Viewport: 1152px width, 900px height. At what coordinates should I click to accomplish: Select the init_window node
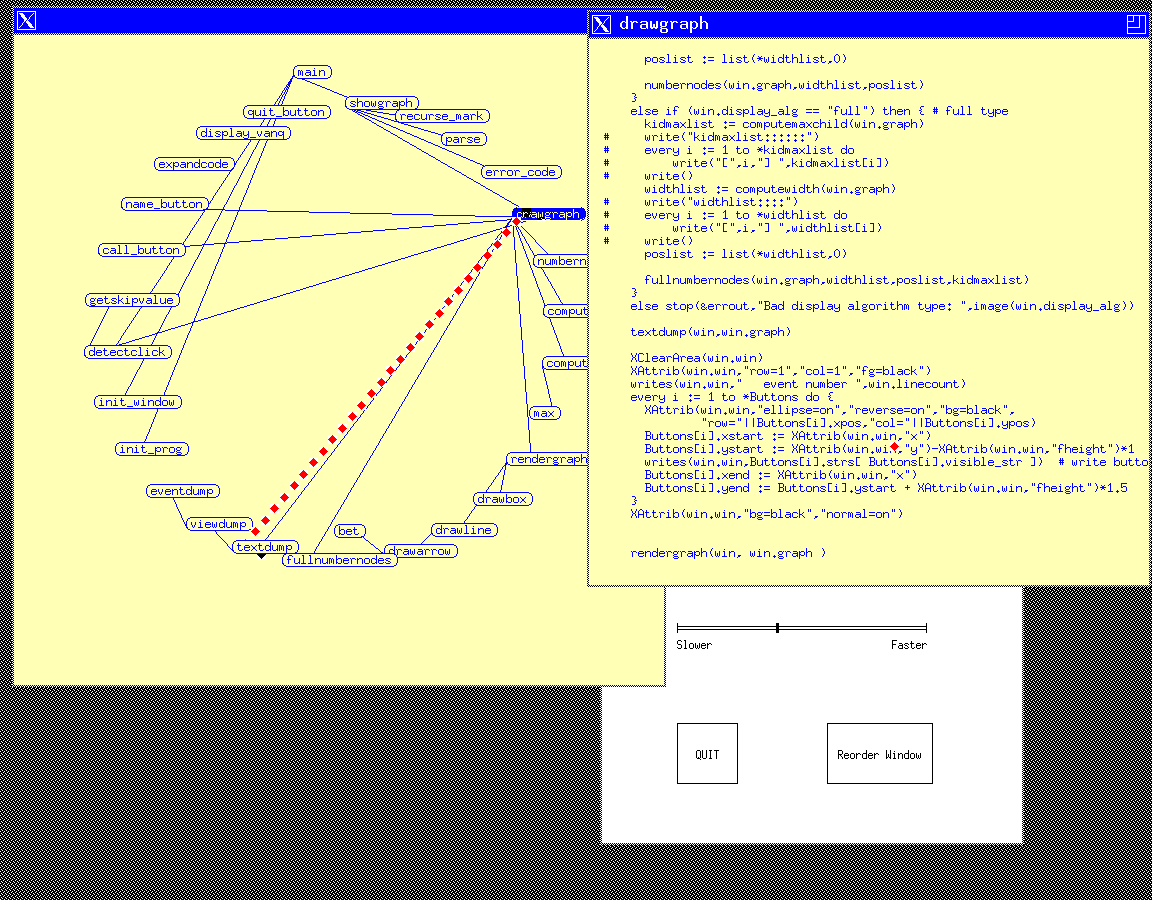[137, 402]
